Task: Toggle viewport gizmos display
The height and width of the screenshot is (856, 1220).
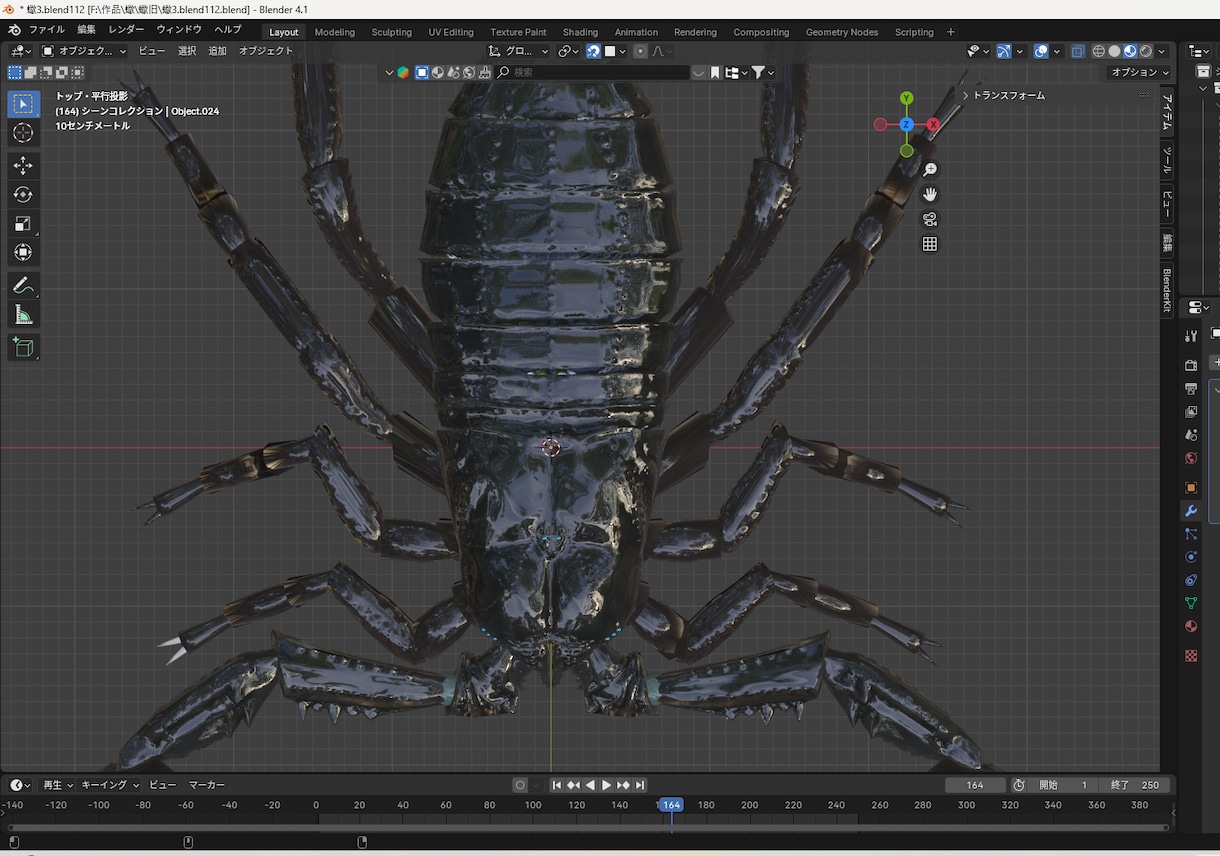Action: pos(1004,51)
